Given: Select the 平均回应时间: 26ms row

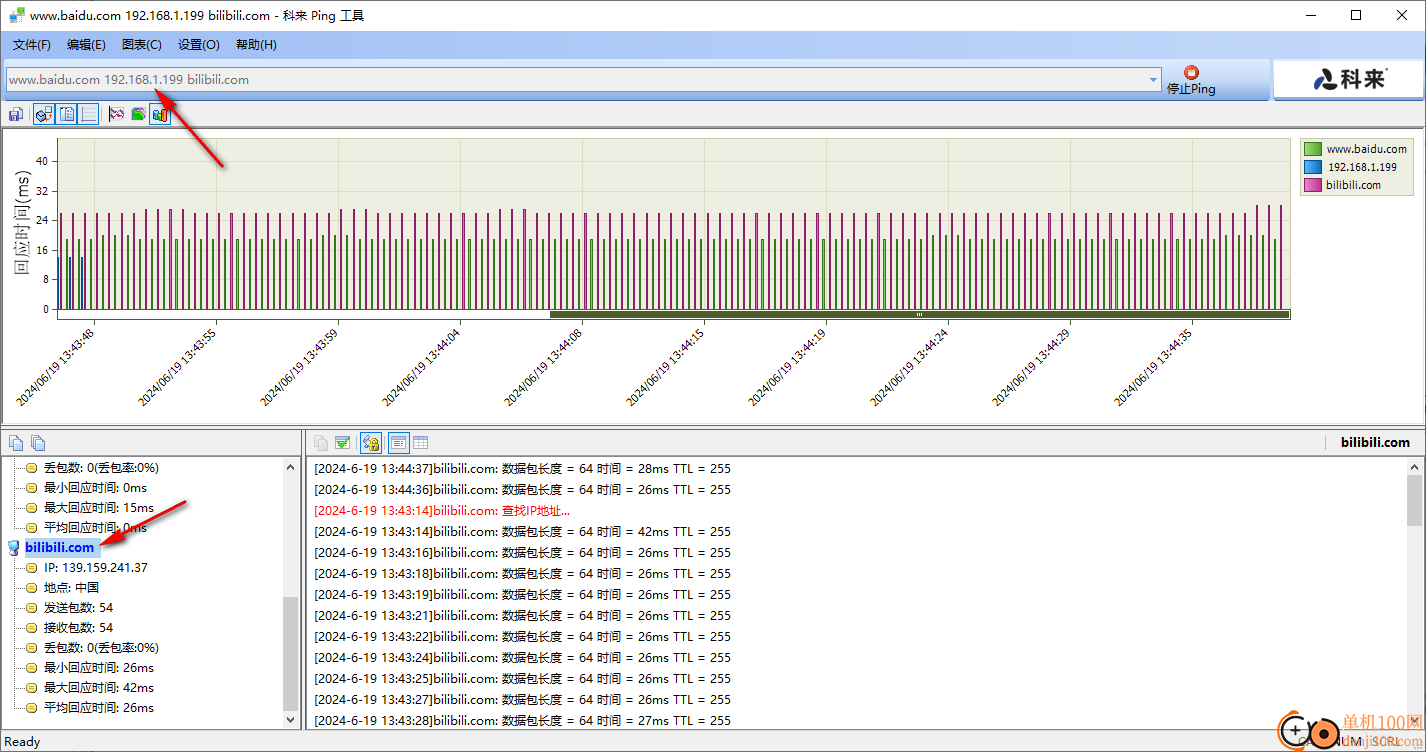Looking at the screenshot, I should [x=99, y=707].
